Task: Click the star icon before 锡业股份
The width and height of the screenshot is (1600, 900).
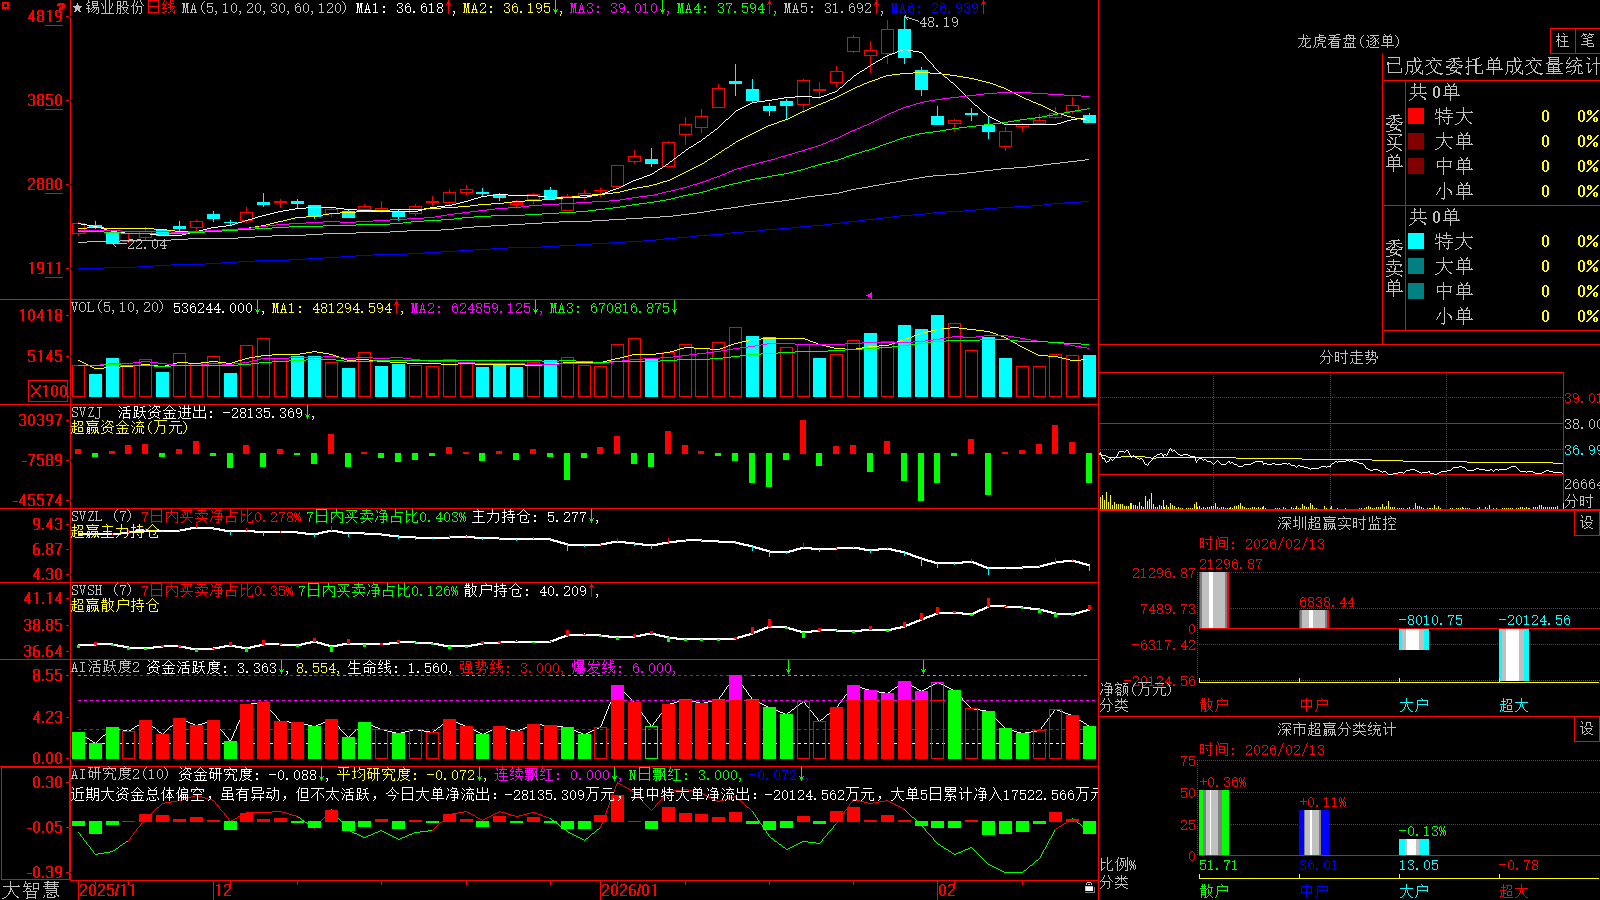Action: point(78,8)
